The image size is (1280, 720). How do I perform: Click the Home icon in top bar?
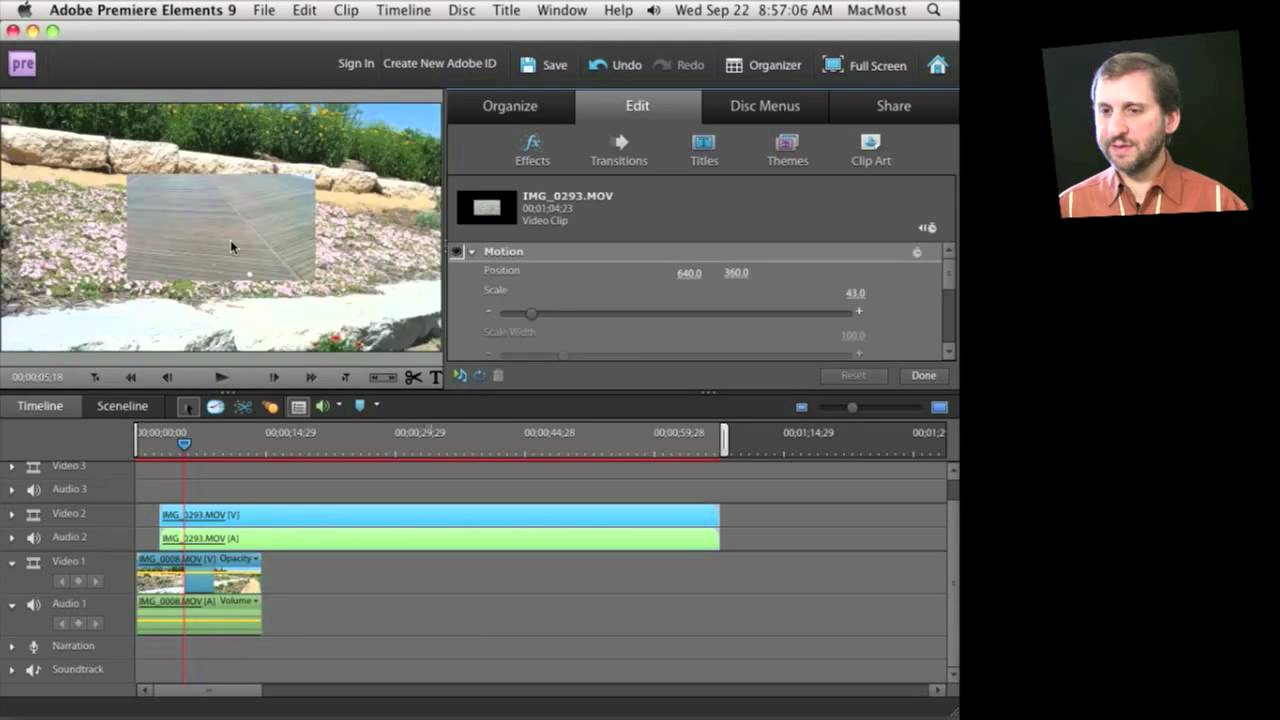click(x=937, y=65)
